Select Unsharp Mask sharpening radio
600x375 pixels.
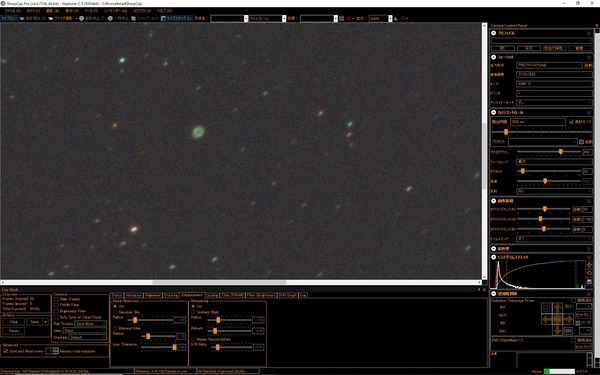click(x=193, y=312)
